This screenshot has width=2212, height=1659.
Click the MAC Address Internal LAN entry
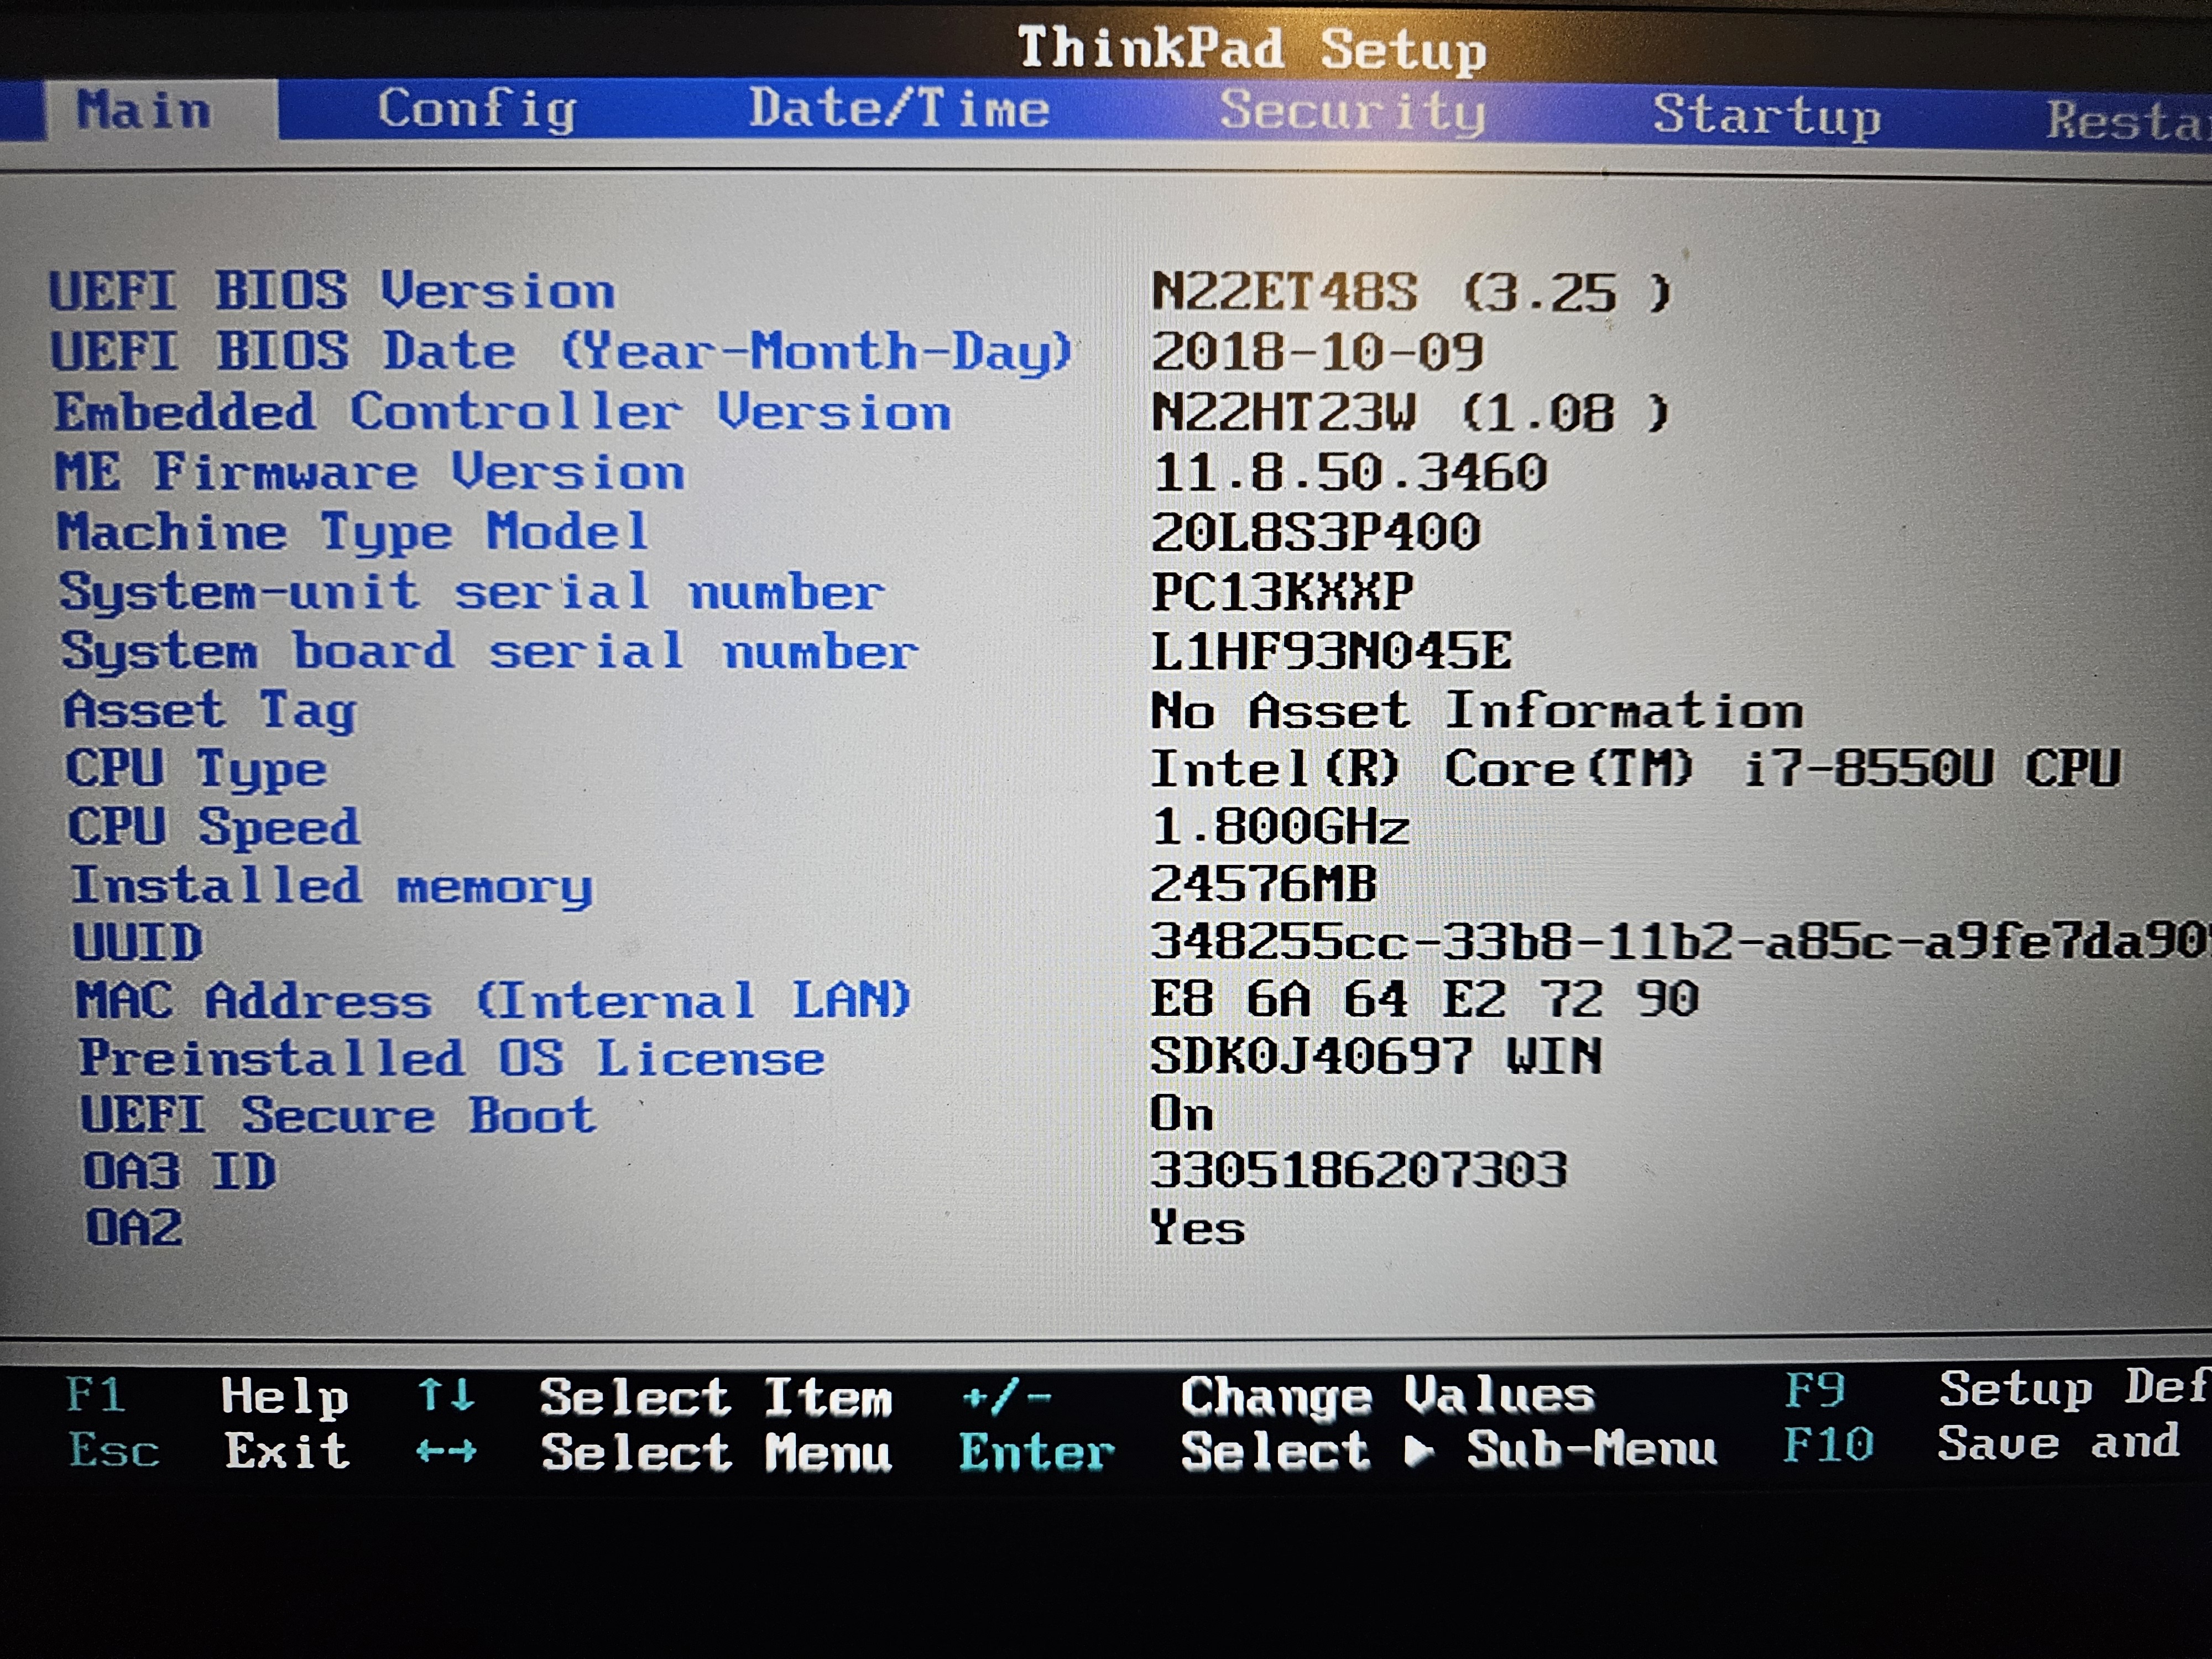[493, 1000]
